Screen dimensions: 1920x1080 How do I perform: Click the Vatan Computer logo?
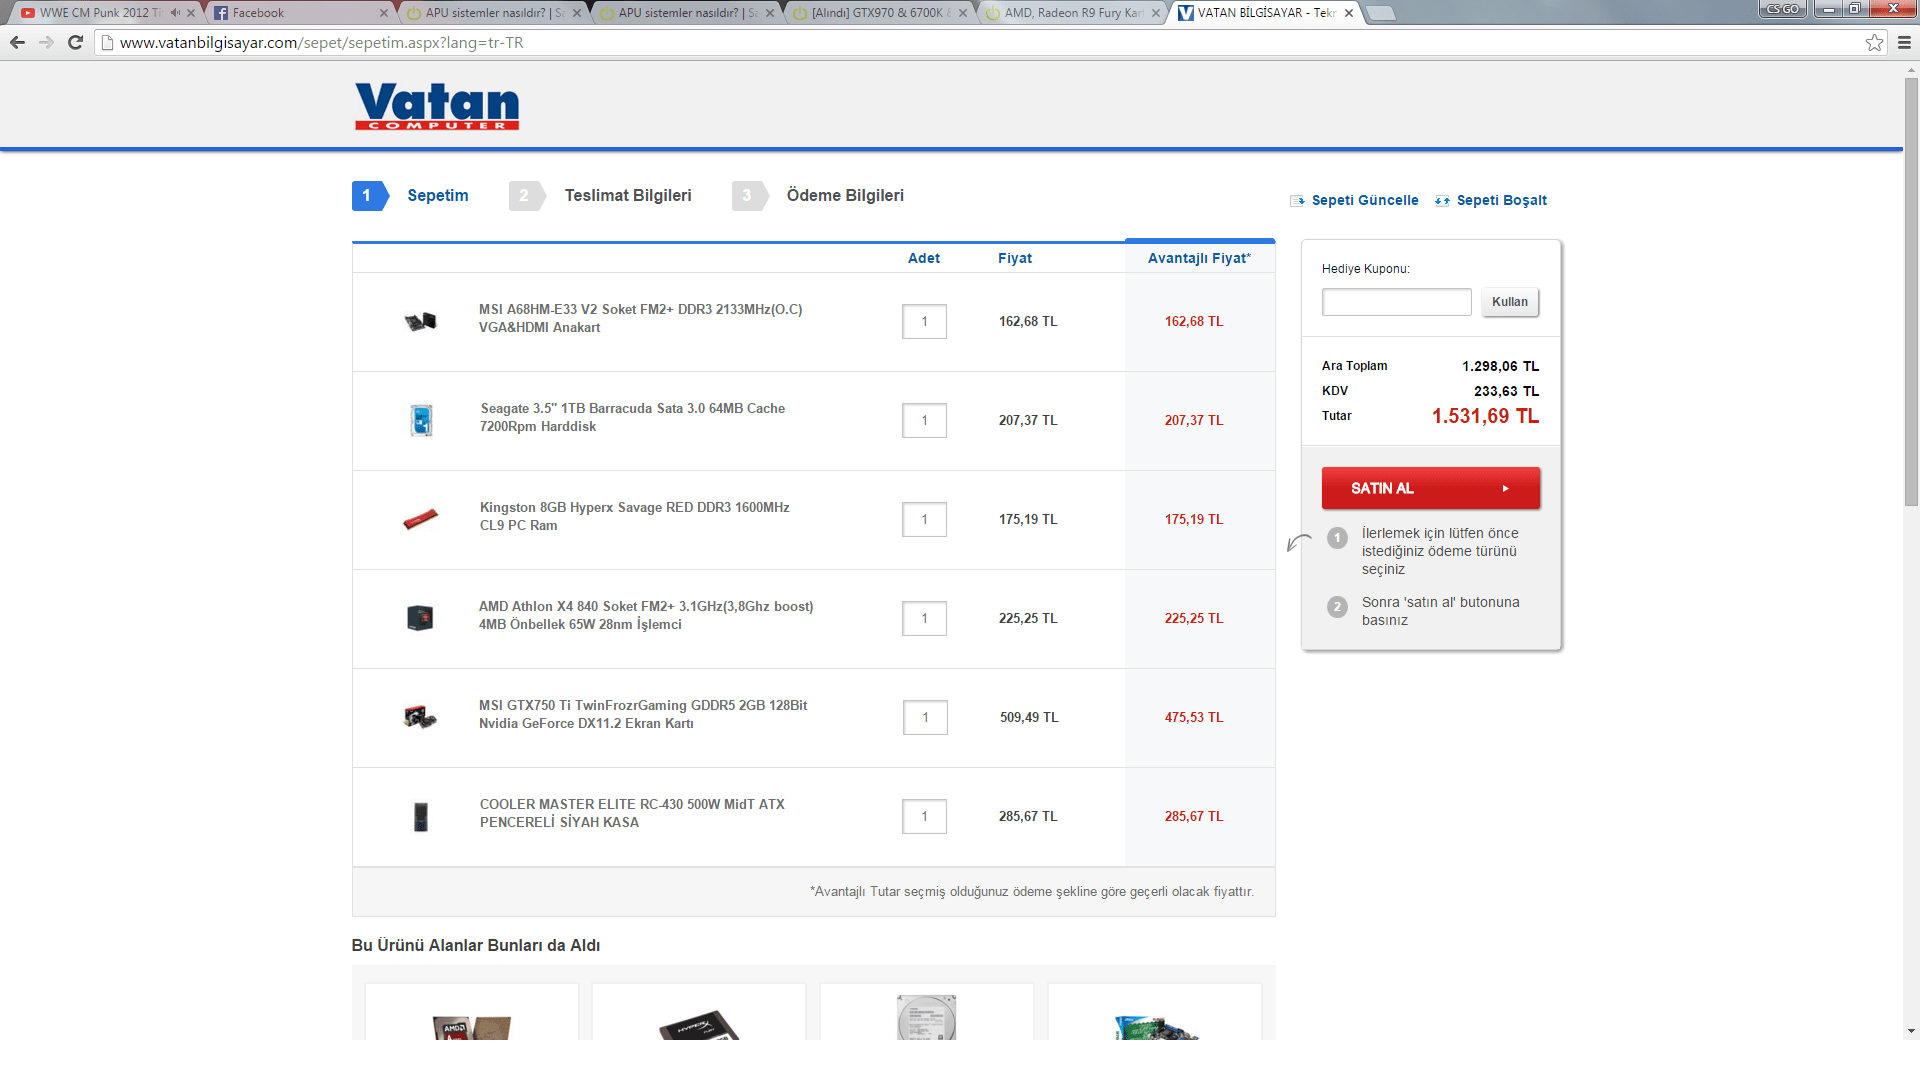437,105
